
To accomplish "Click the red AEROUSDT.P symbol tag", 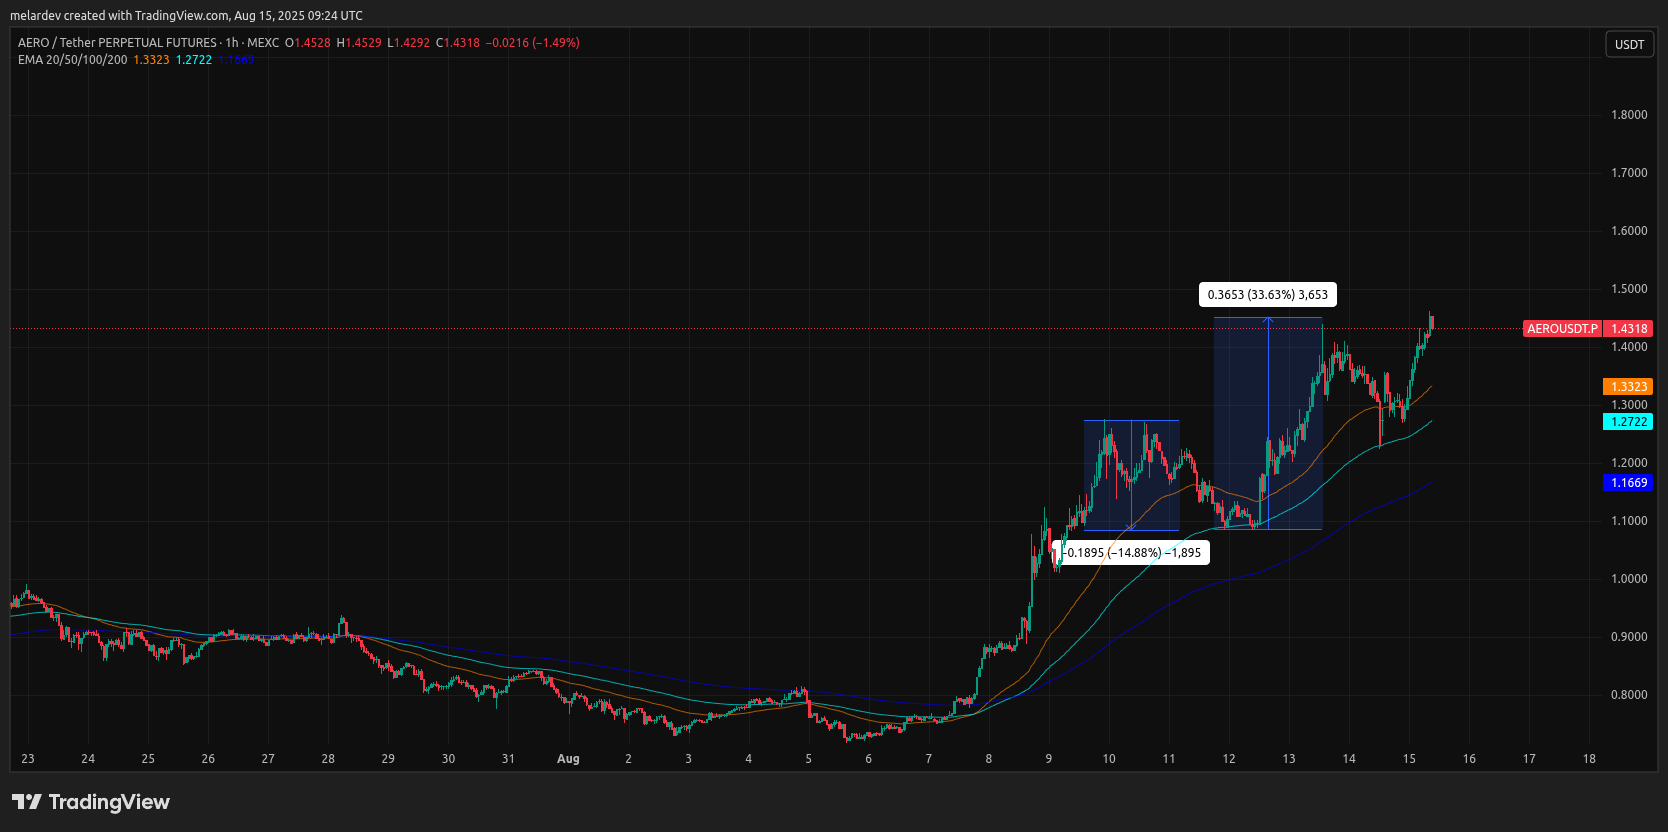I will click(1562, 329).
